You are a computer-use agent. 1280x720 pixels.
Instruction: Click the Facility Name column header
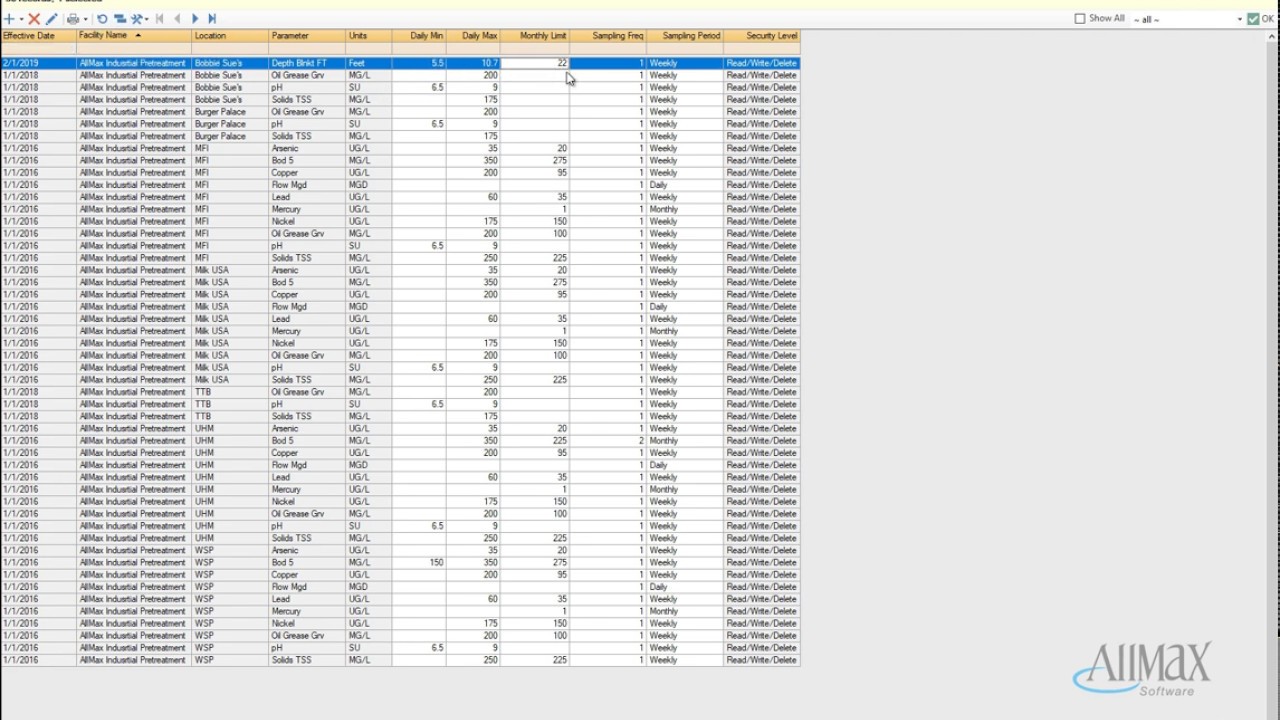[x=134, y=36]
